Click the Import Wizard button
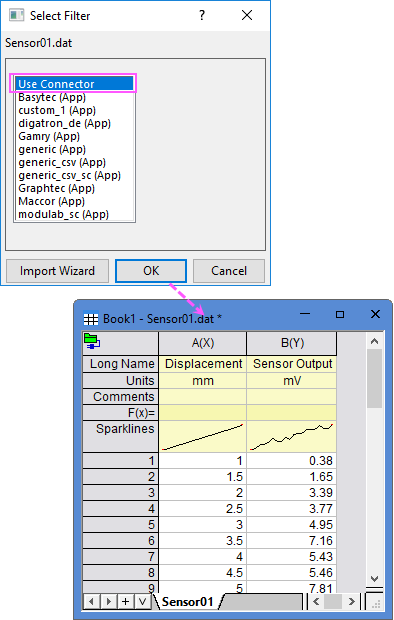The height and width of the screenshot is (620, 394). point(57,271)
